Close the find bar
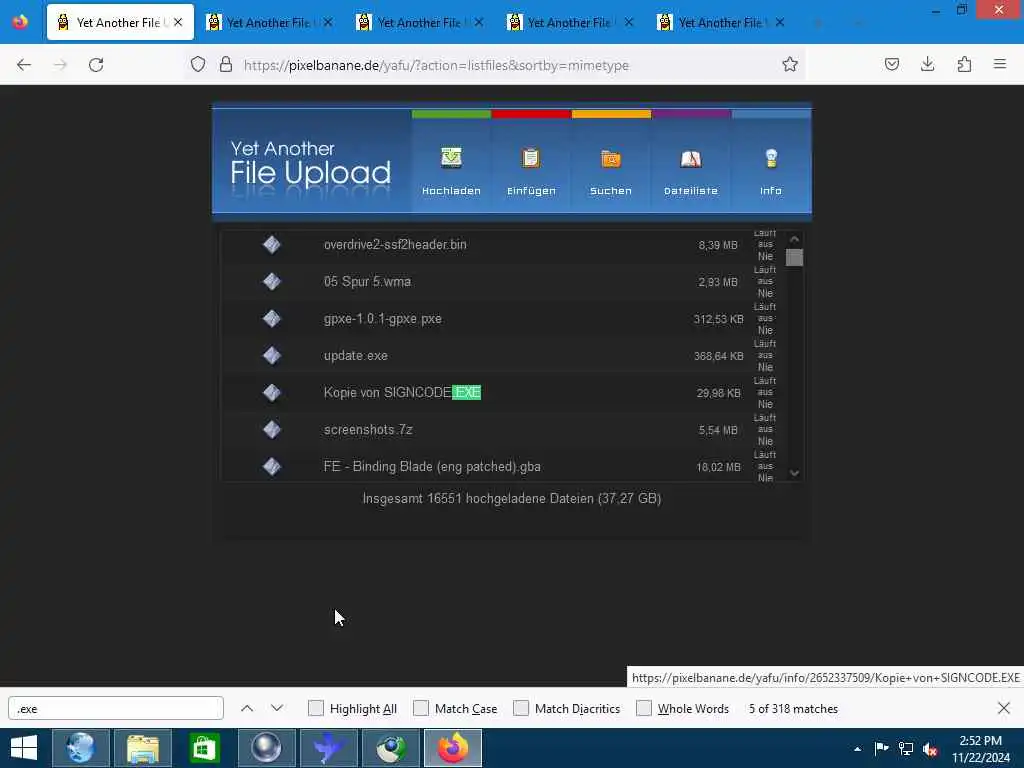Viewport: 1024px width, 768px height. coord(1004,708)
